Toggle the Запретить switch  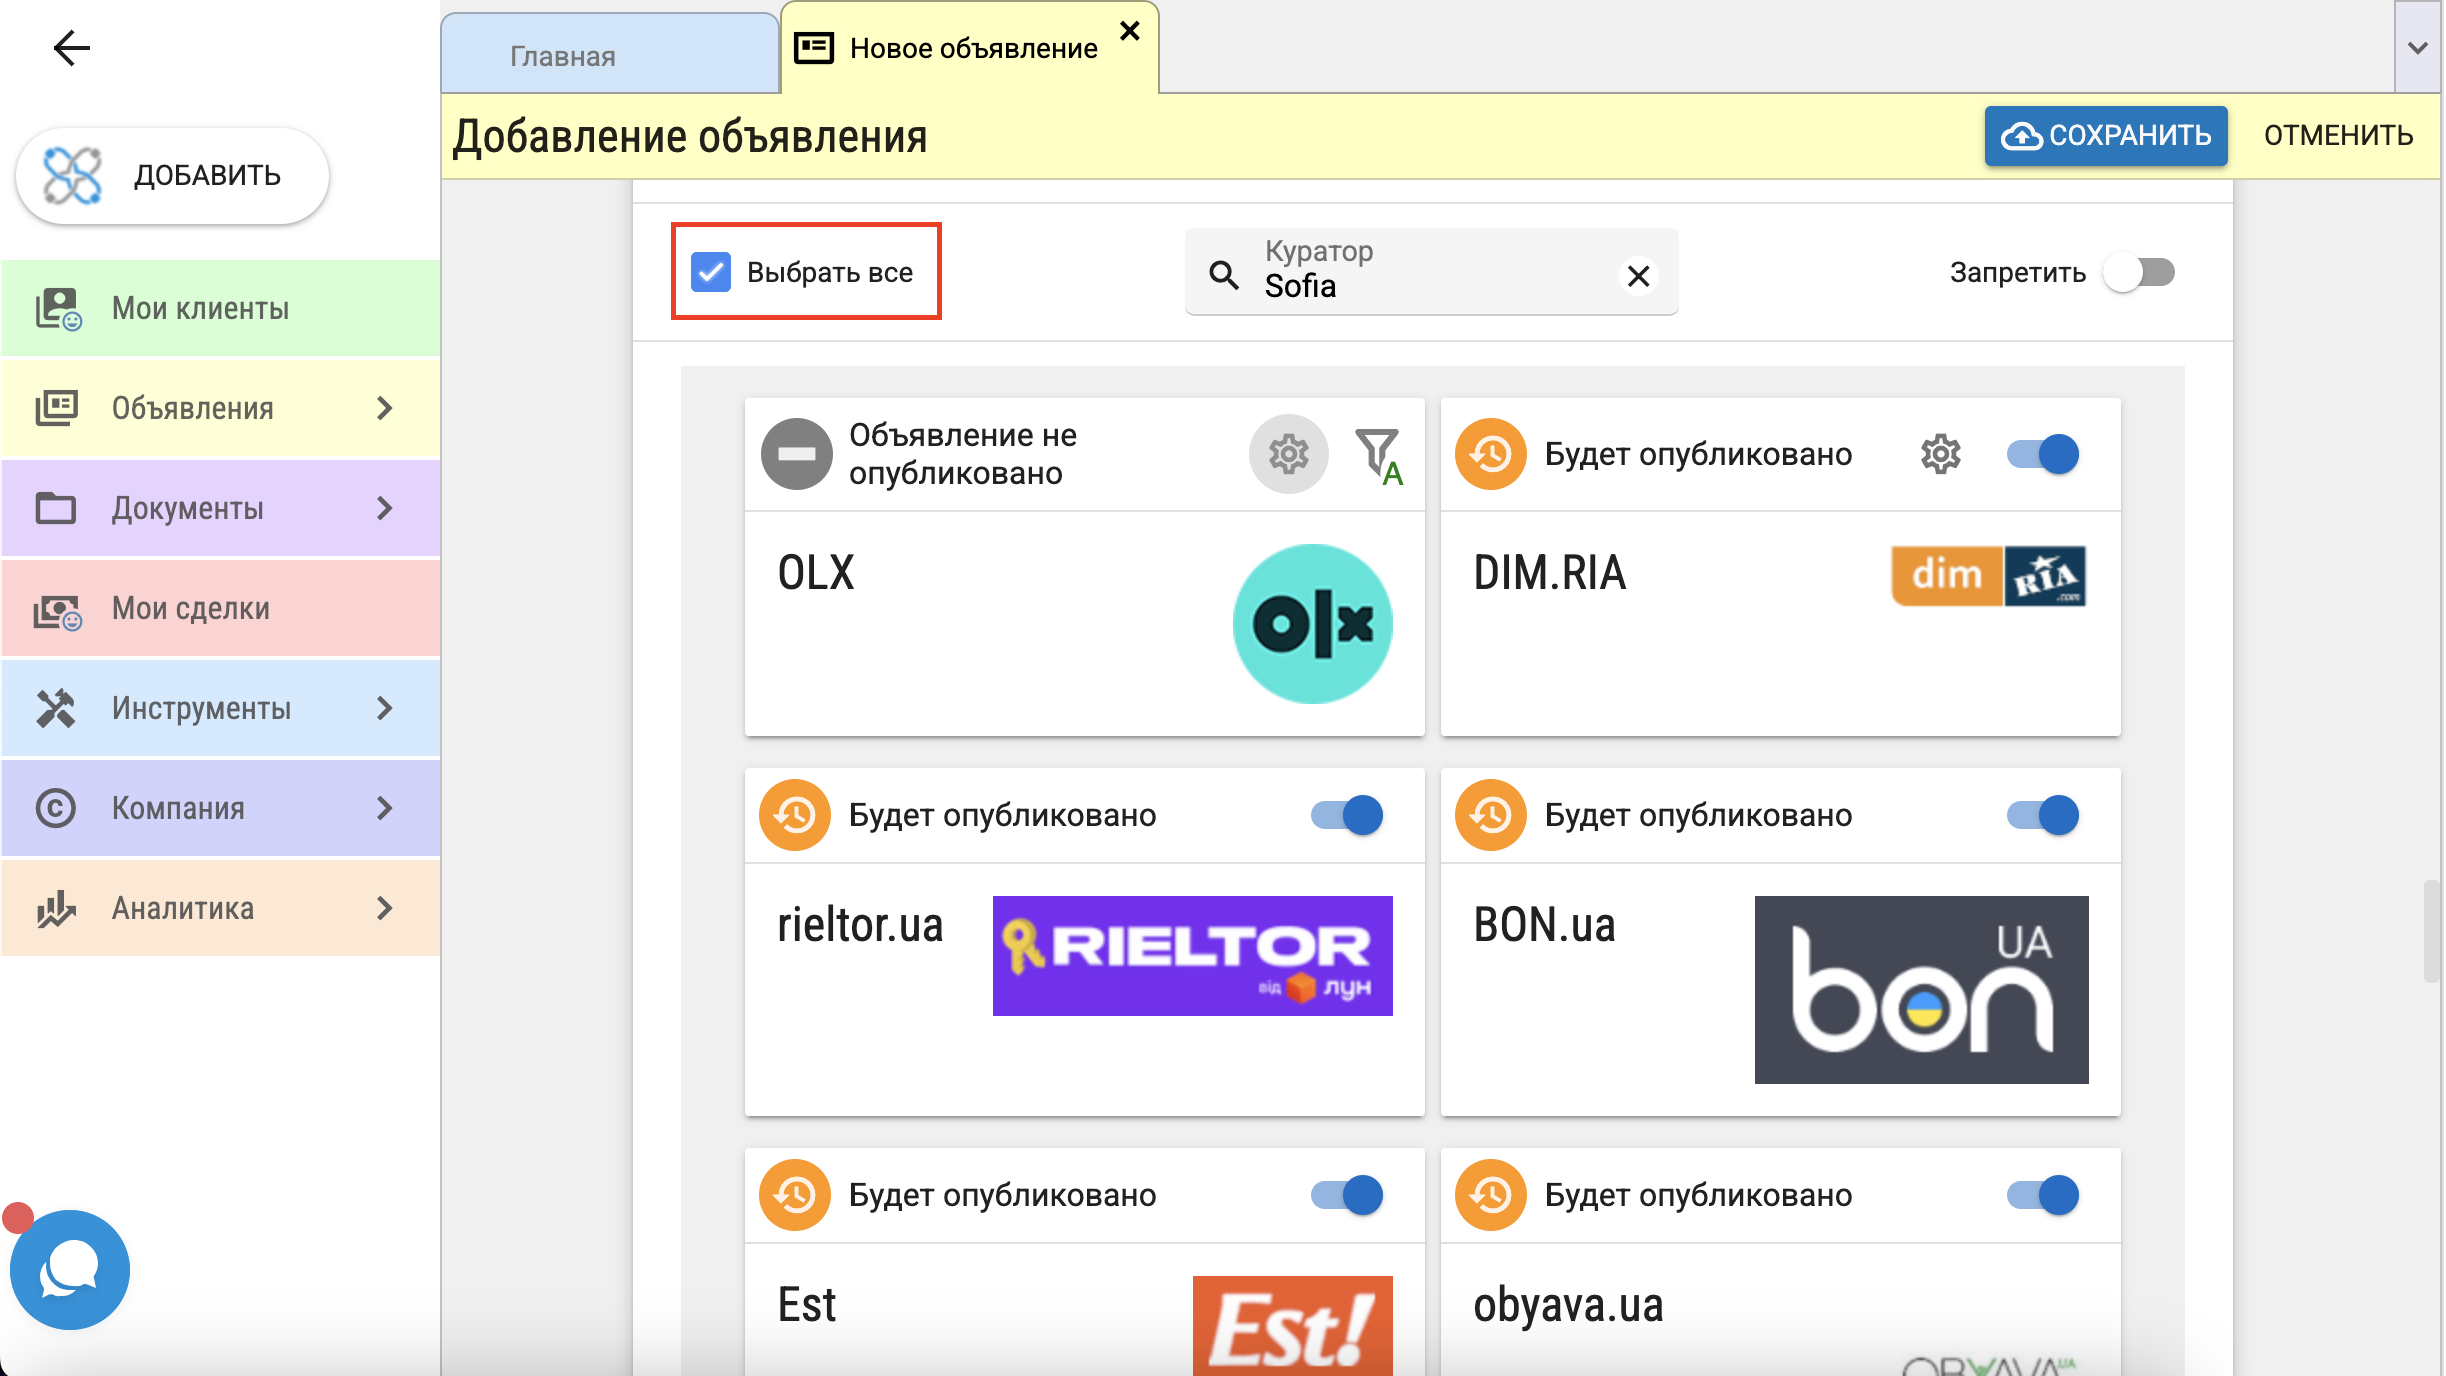coord(2140,272)
